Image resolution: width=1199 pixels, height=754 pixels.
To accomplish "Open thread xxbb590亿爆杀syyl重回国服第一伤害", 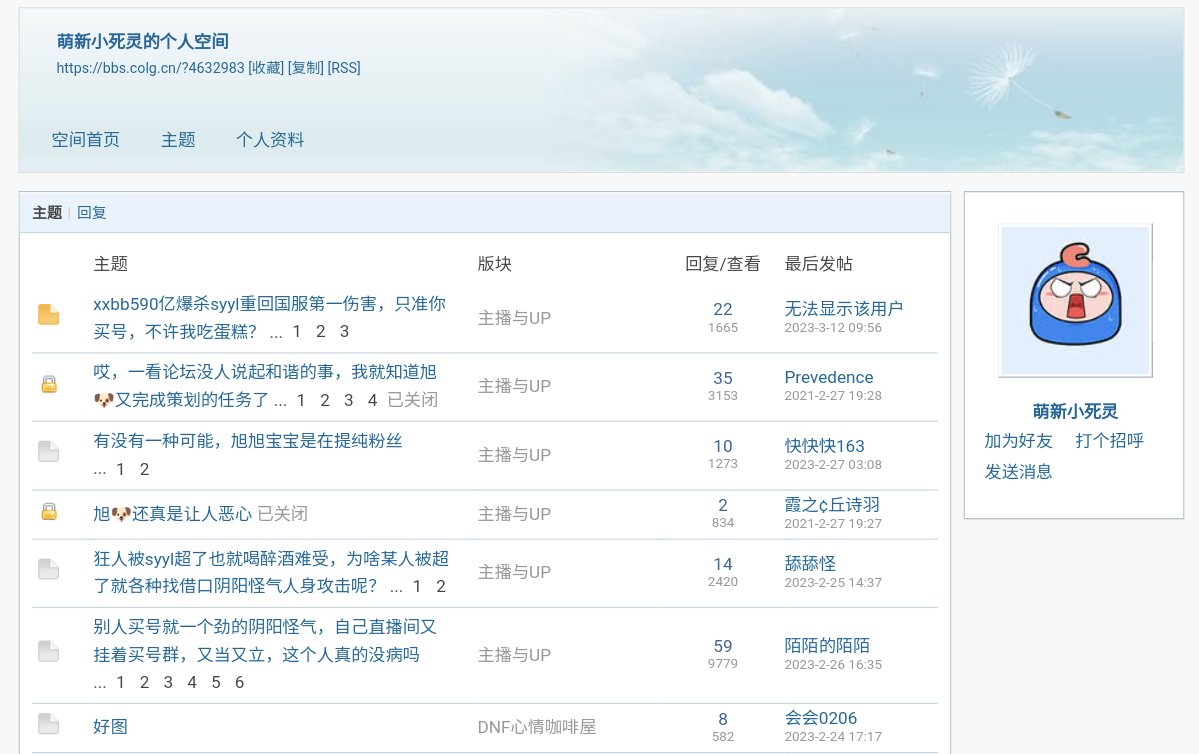I will point(269,317).
